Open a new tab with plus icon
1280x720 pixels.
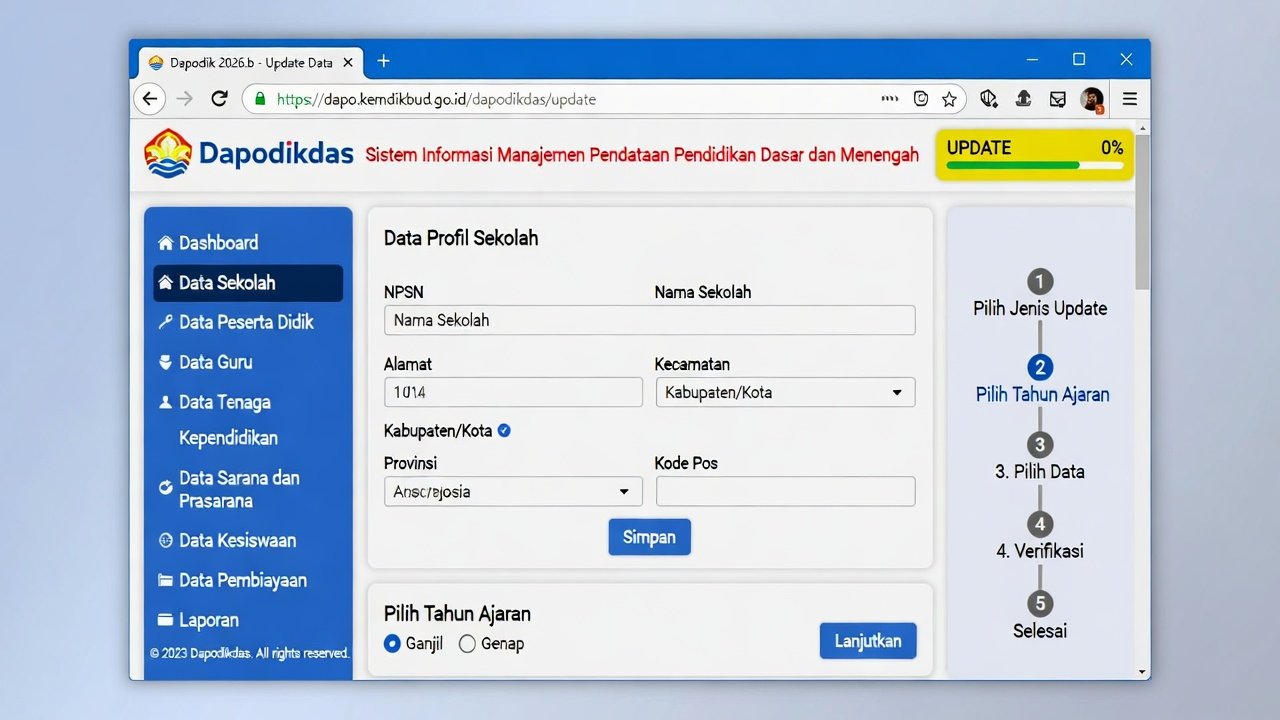click(383, 61)
